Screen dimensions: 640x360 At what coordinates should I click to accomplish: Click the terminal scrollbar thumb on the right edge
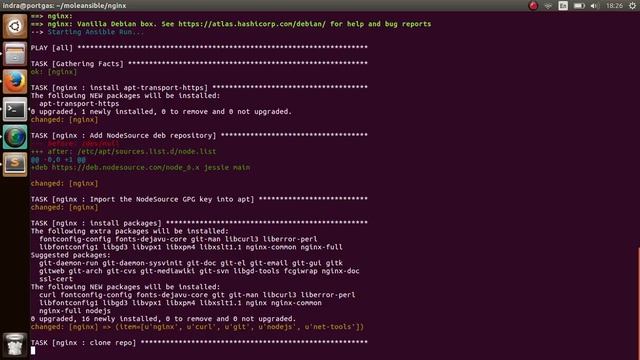point(639,303)
